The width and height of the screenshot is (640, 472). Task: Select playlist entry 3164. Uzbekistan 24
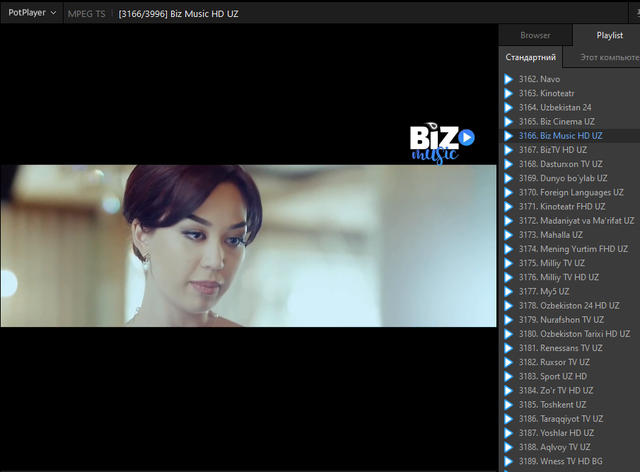(x=570, y=107)
